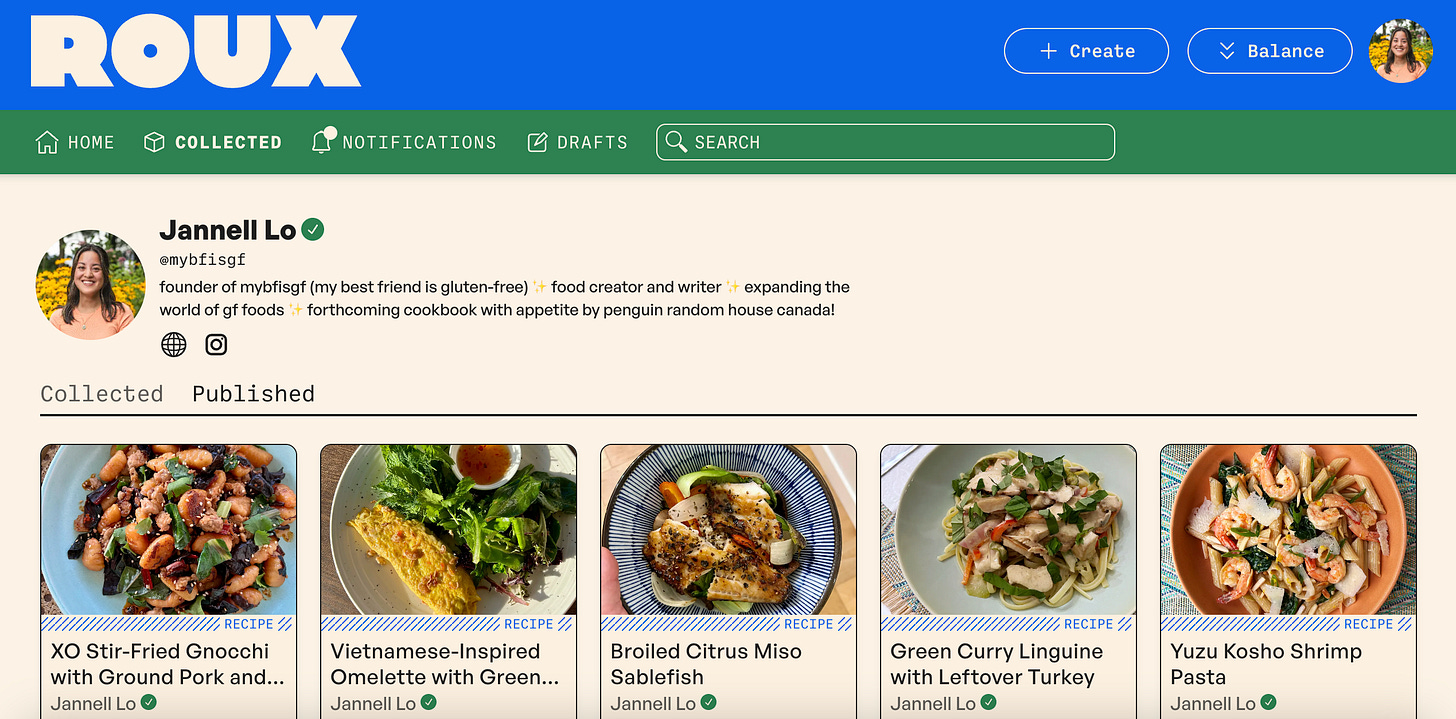Viewport: 1456px width, 719px height.
Task: Switch to the Collected tab
Action: click(x=102, y=394)
